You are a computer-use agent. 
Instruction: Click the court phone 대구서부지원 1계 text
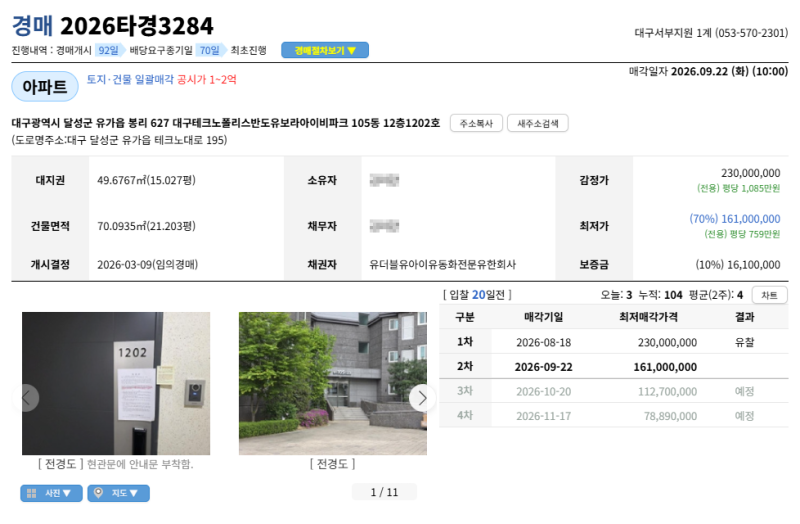click(x=711, y=33)
